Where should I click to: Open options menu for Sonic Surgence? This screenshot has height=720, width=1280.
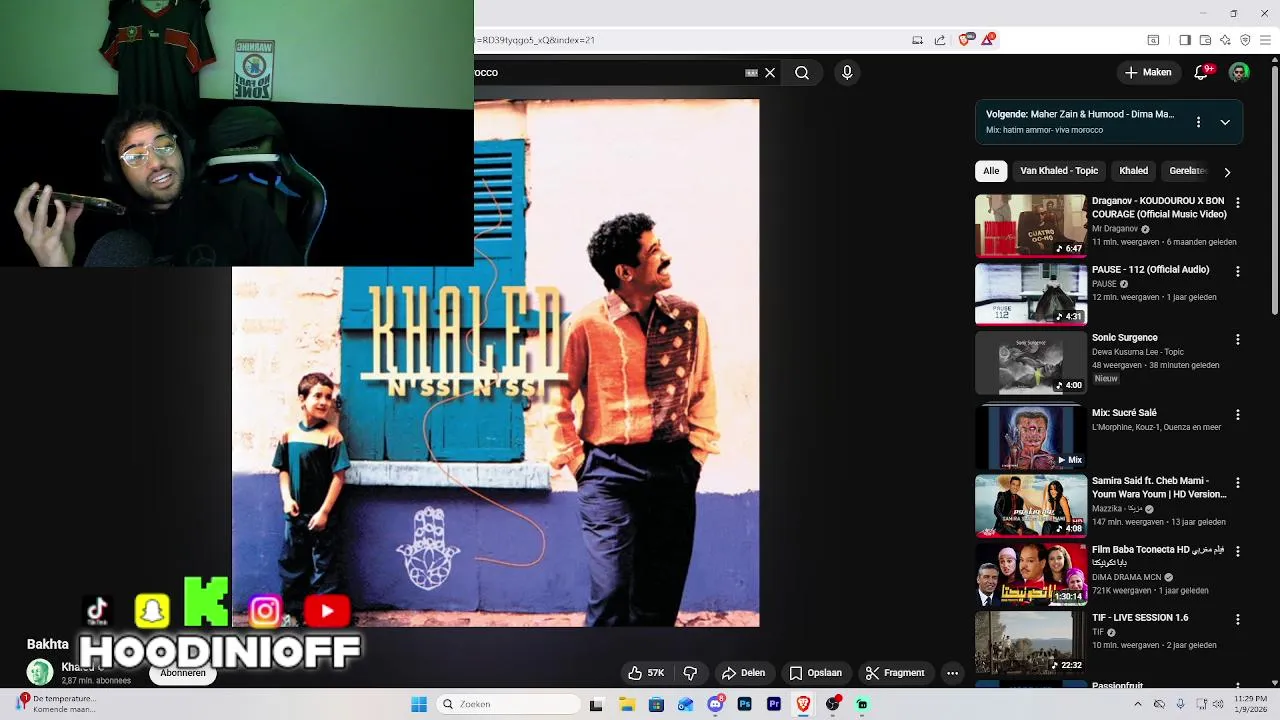click(x=1238, y=340)
